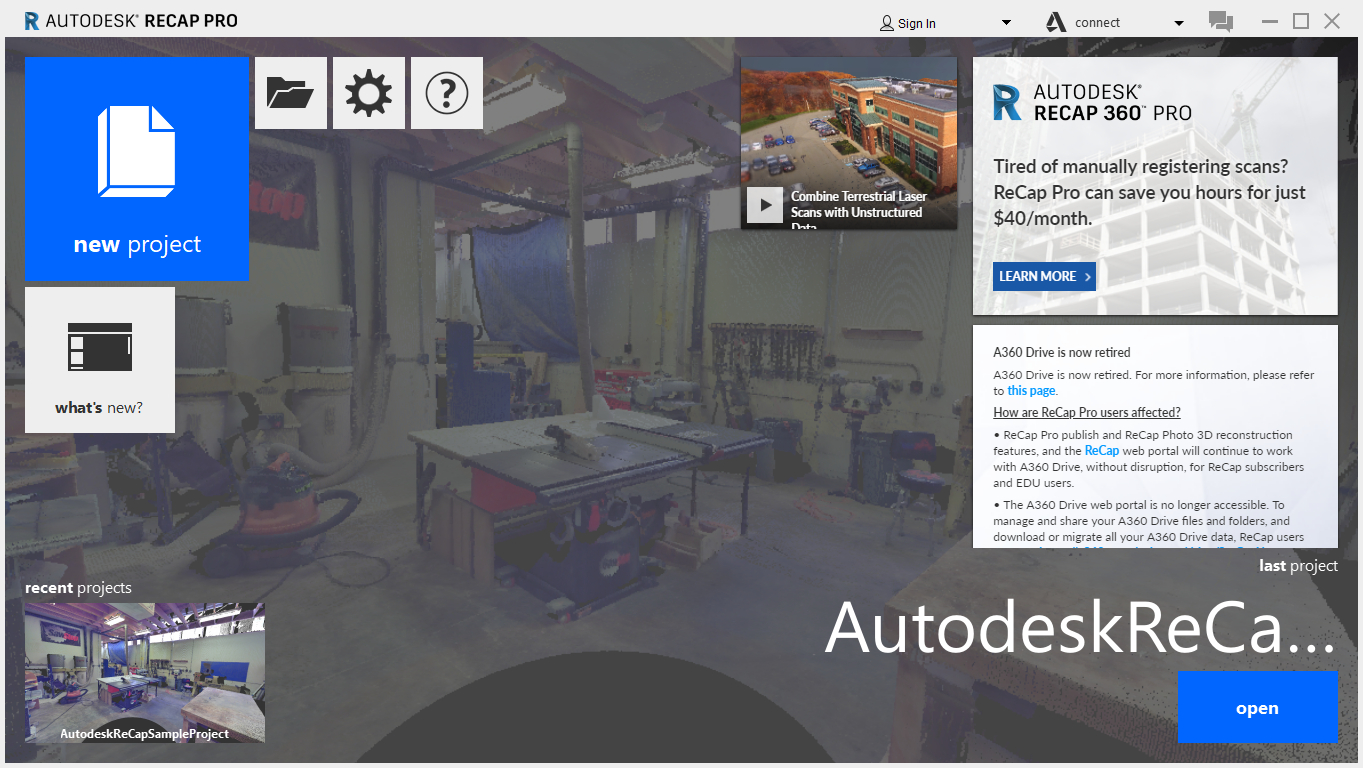The height and width of the screenshot is (768, 1363).
Task: Expand the Sign In dropdown arrow
Action: (1006, 23)
